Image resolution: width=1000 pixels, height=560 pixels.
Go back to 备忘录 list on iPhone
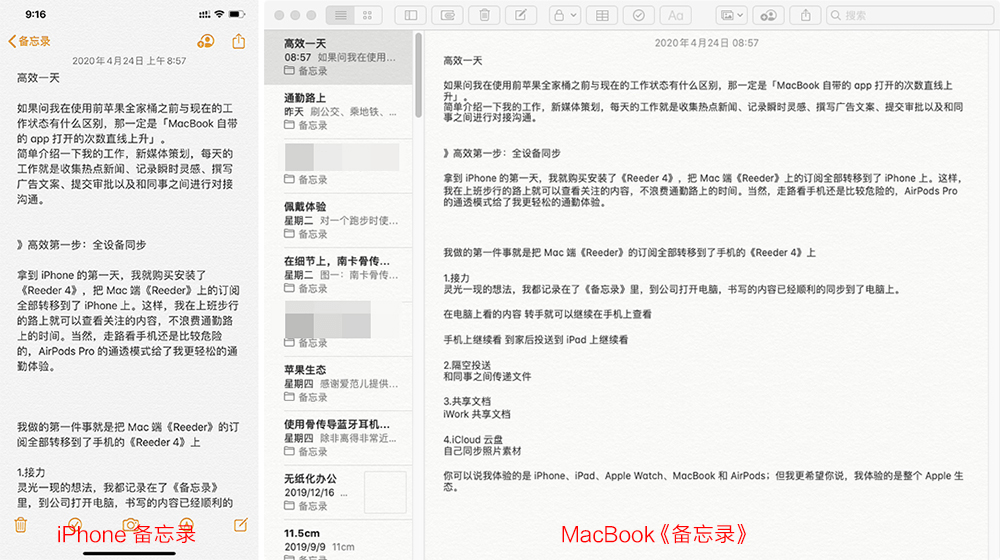click(29, 41)
